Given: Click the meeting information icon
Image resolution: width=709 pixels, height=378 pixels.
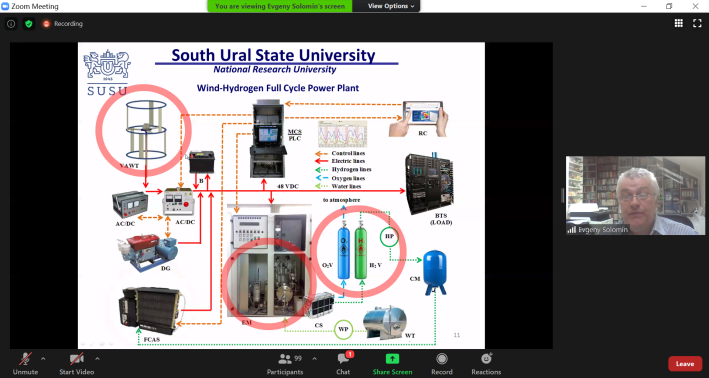Looking at the screenshot, I should [11, 24].
